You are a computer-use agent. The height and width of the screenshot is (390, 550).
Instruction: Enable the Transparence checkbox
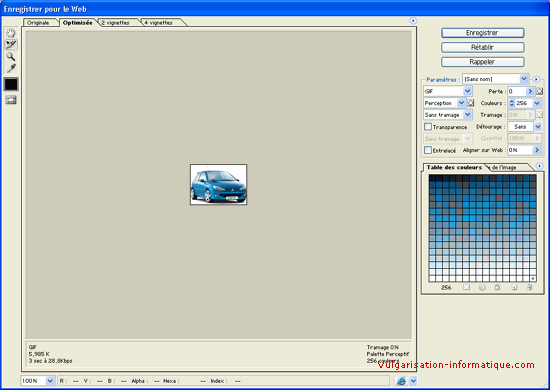tap(428, 127)
